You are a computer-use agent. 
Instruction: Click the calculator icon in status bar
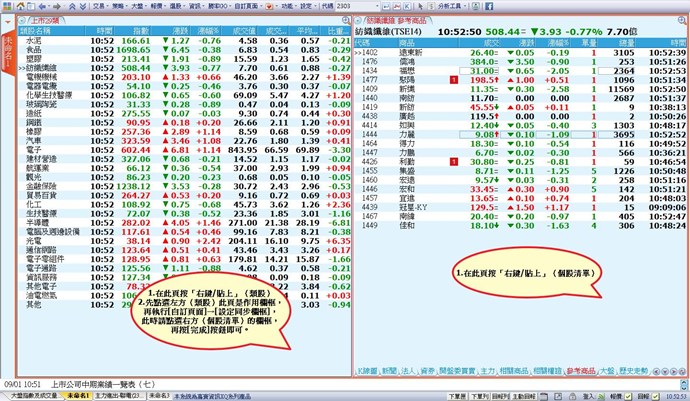click(544, 397)
